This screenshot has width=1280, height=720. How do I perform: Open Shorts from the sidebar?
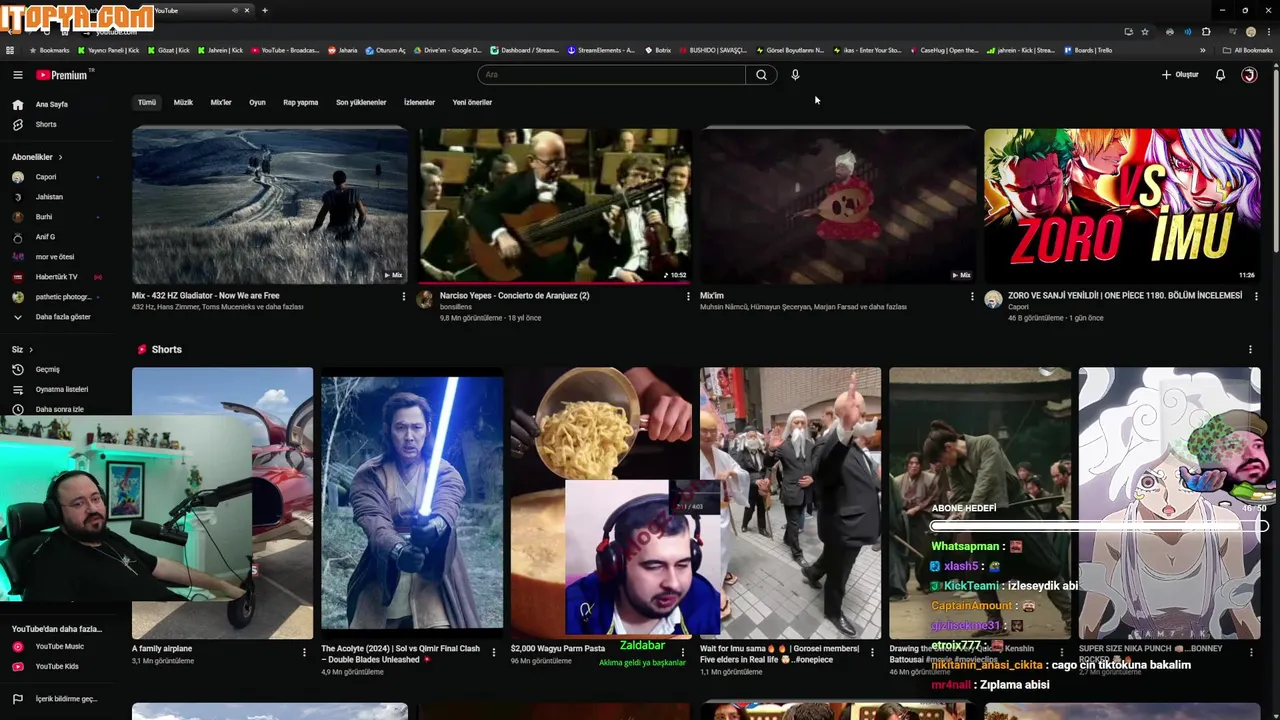coord(46,125)
